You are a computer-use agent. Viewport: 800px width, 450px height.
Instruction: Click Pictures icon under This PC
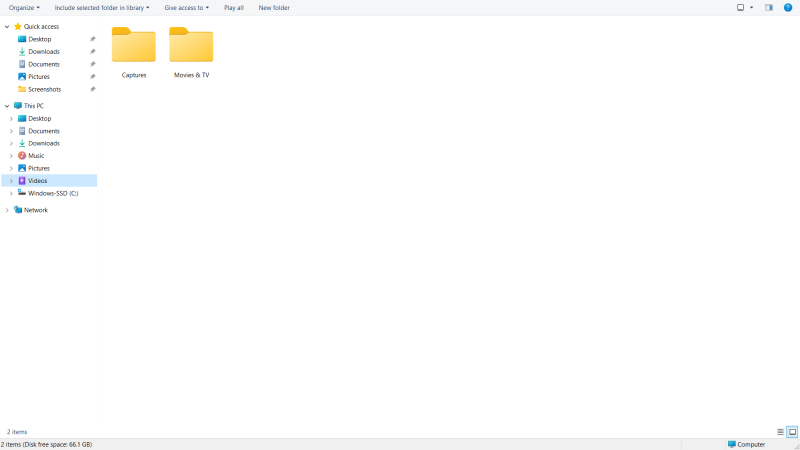[x=22, y=168]
